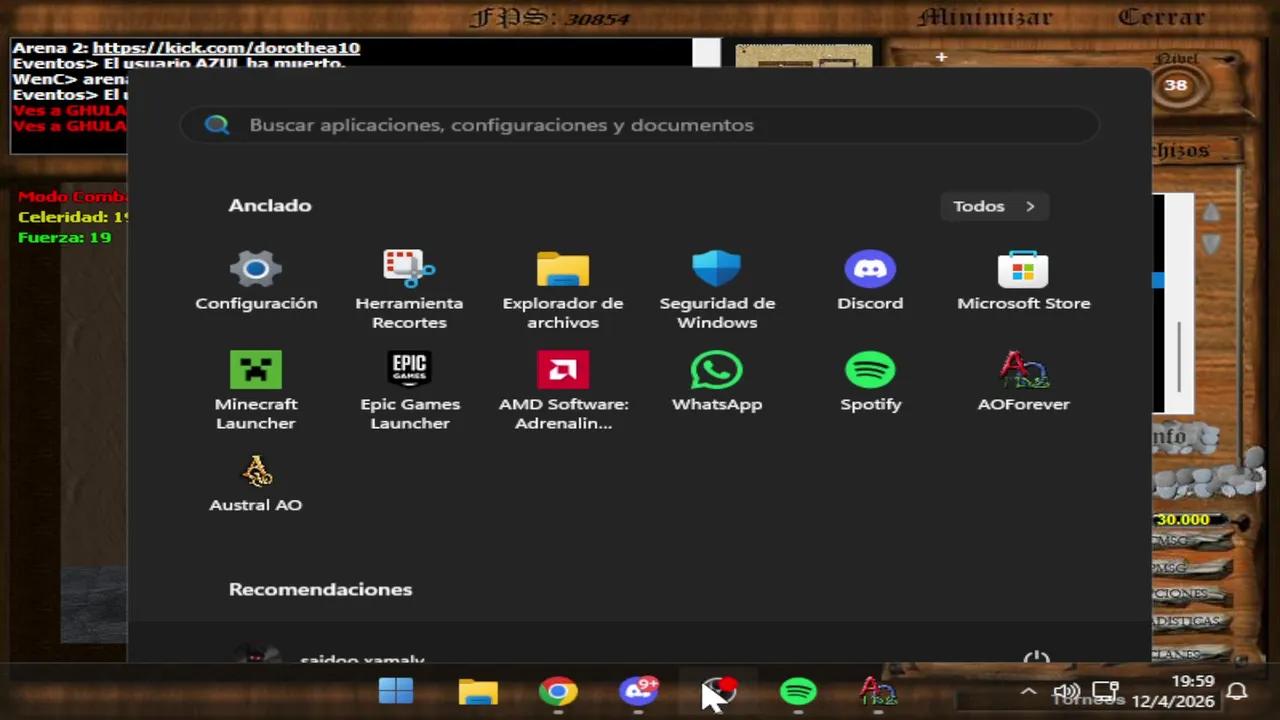
Task: Launch AOForever from pinned apps
Action: coord(1023,382)
